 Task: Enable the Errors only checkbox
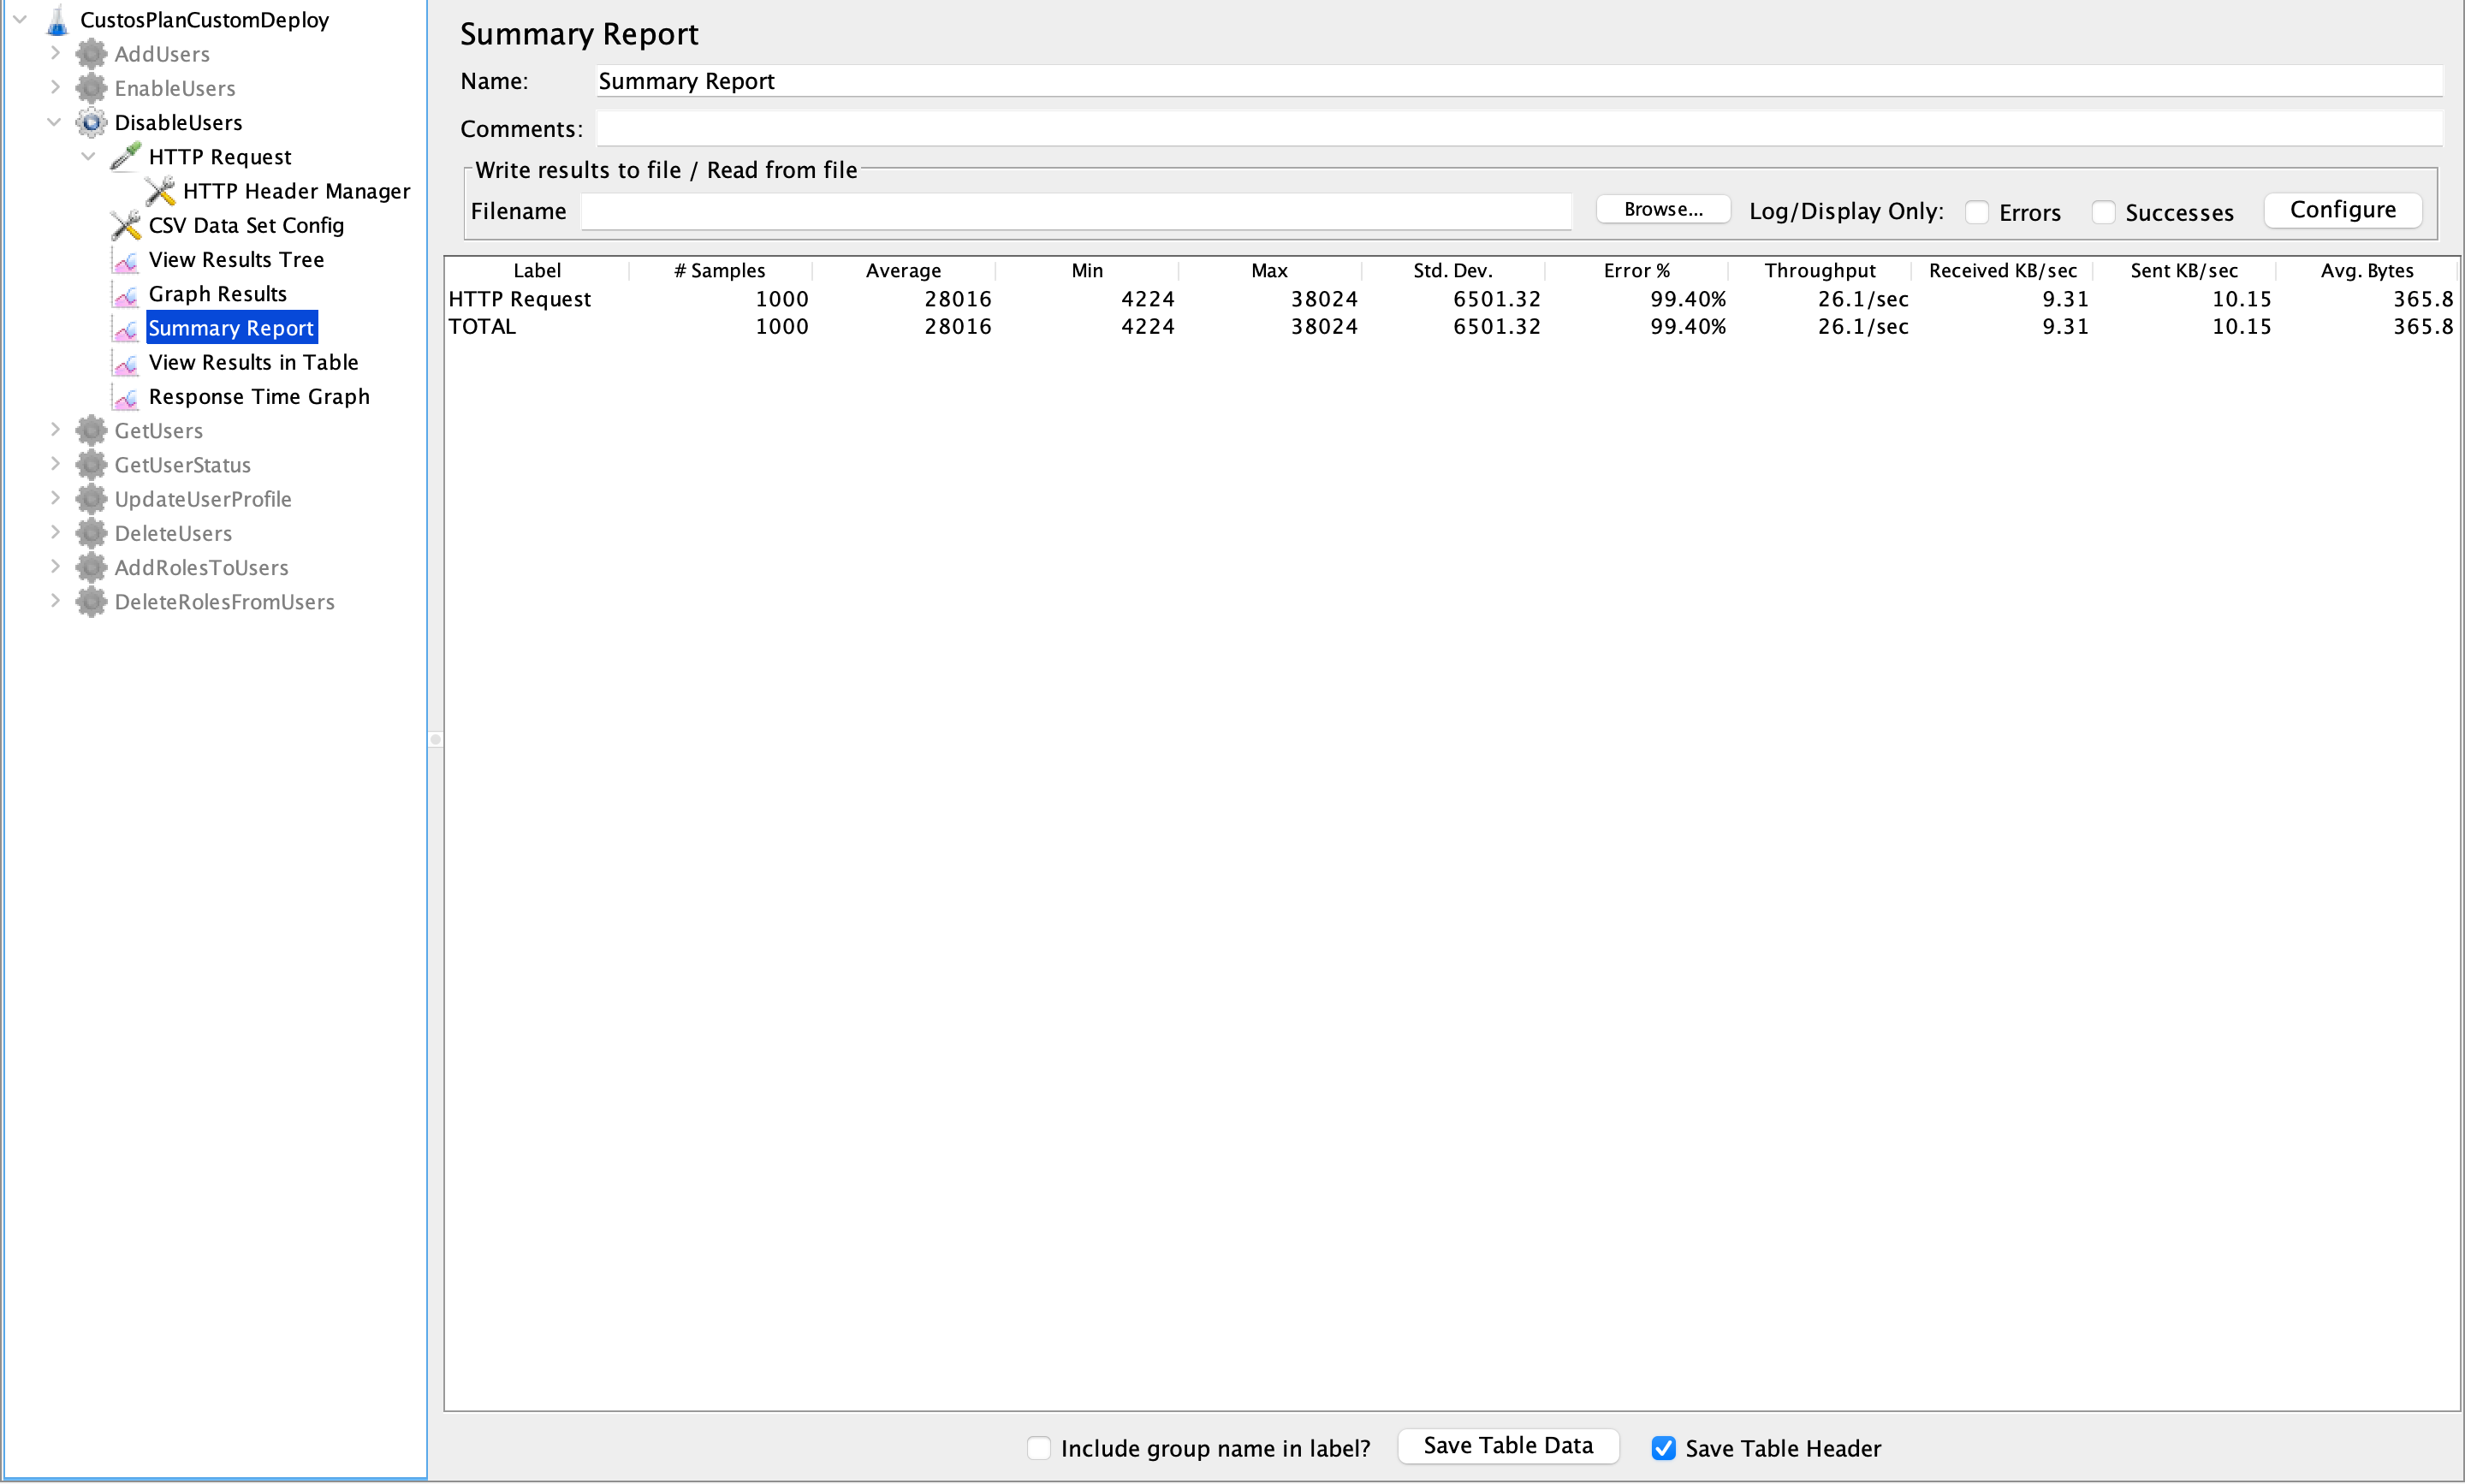pos(1976,212)
